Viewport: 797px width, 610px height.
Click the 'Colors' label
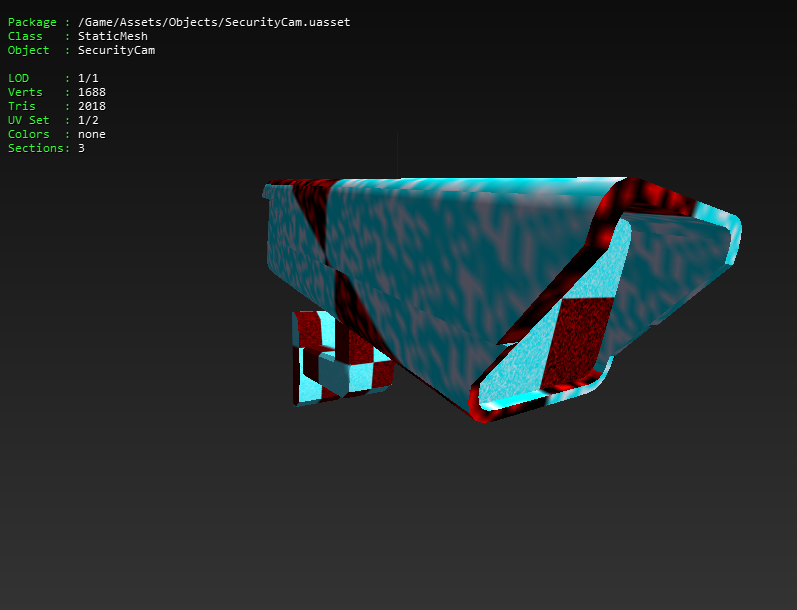(28, 134)
